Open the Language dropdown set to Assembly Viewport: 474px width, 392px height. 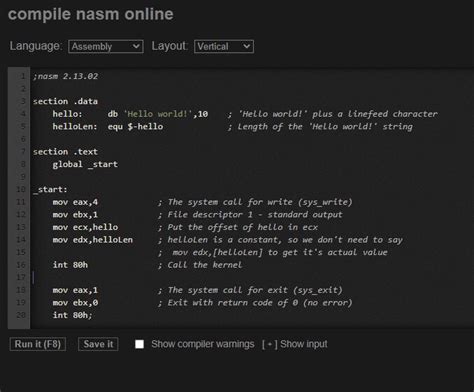106,46
